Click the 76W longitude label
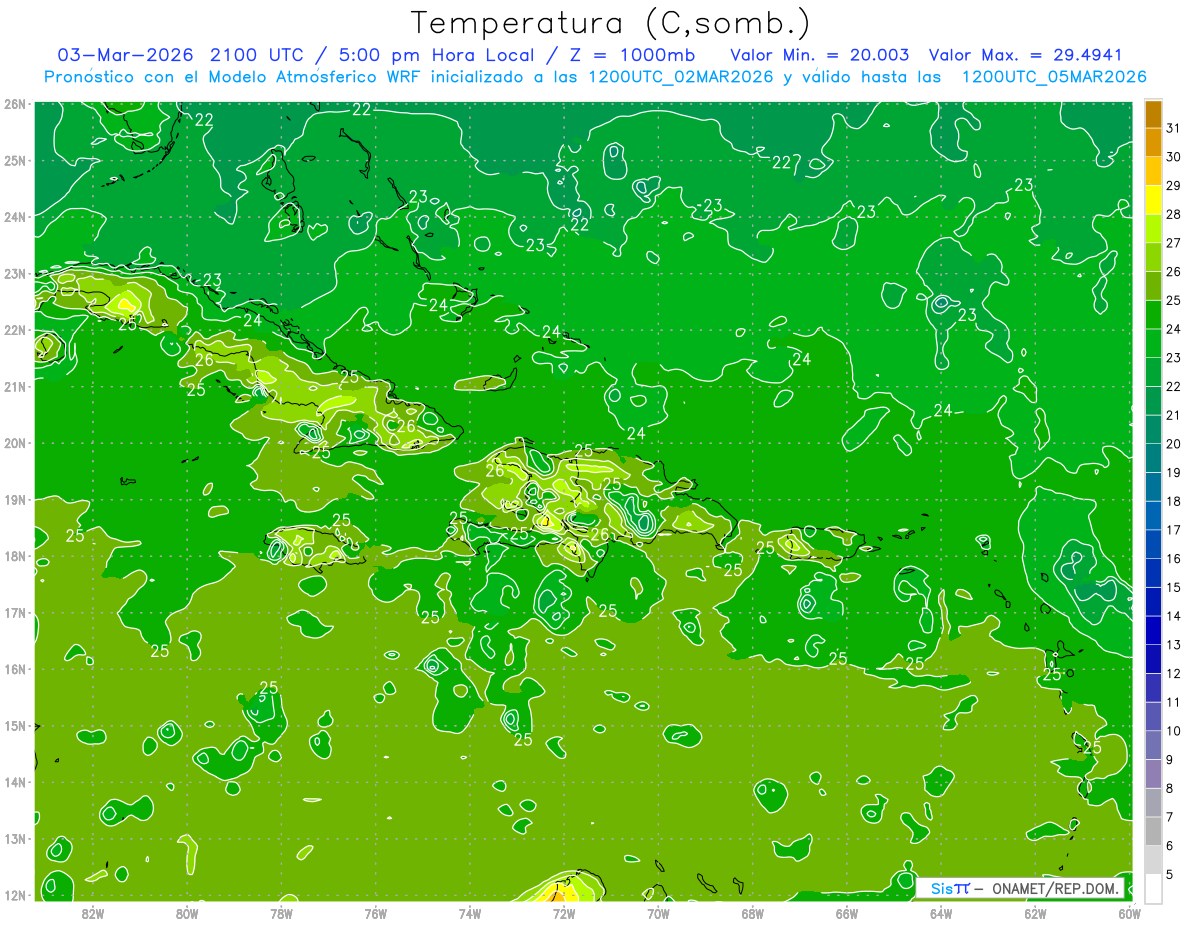1200x927 pixels. [x=375, y=913]
